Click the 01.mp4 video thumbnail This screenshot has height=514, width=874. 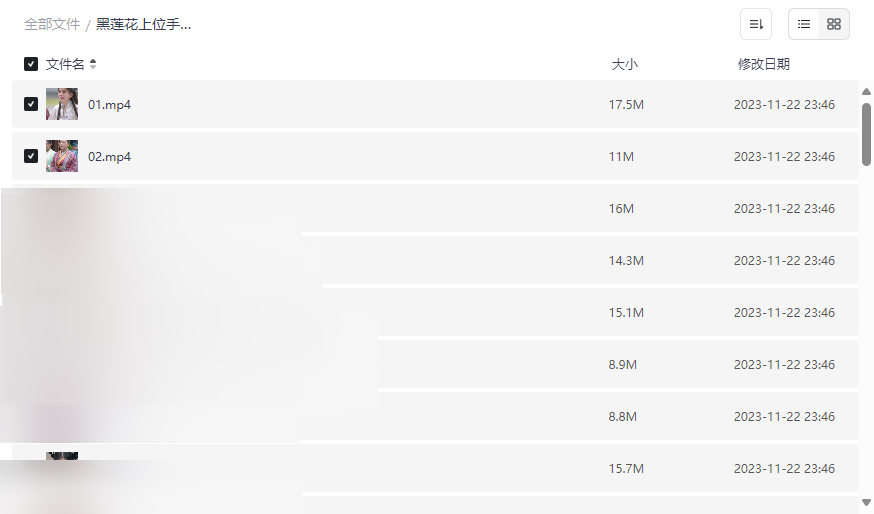coord(62,104)
